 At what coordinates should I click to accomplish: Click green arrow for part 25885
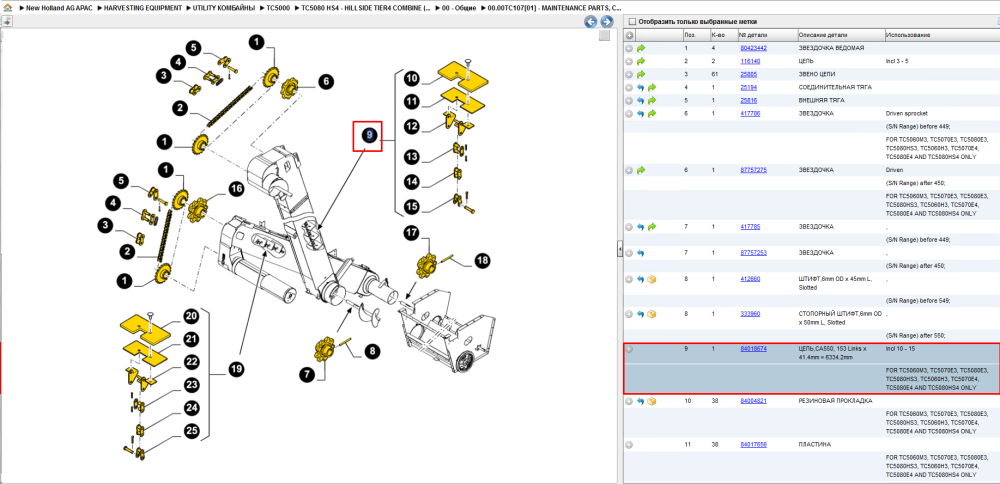[641, 75]
